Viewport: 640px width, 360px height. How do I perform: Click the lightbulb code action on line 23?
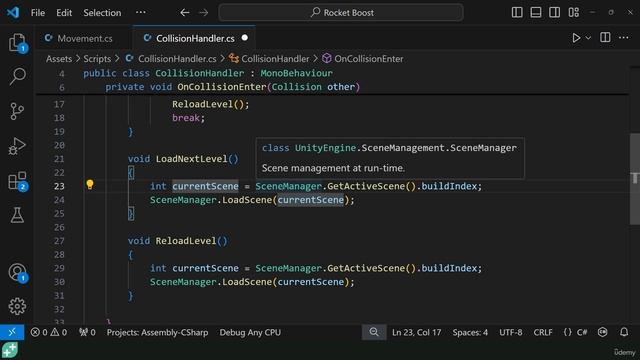click(90, 185)
